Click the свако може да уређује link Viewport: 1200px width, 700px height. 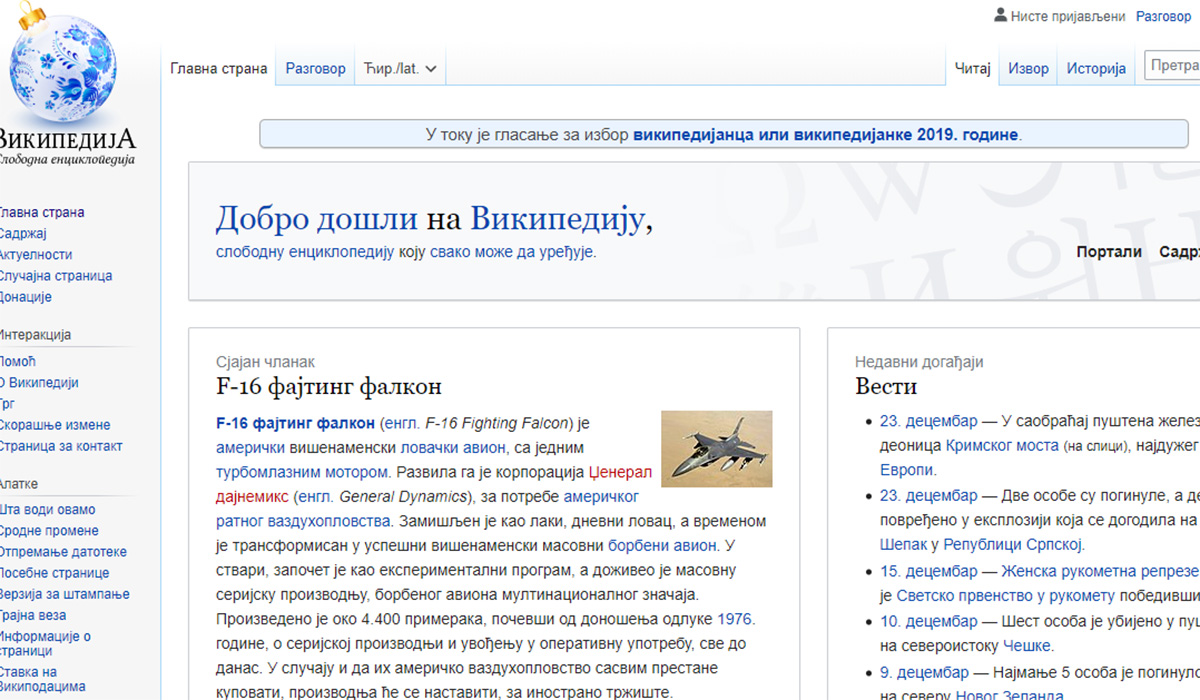tap(512, 252)
